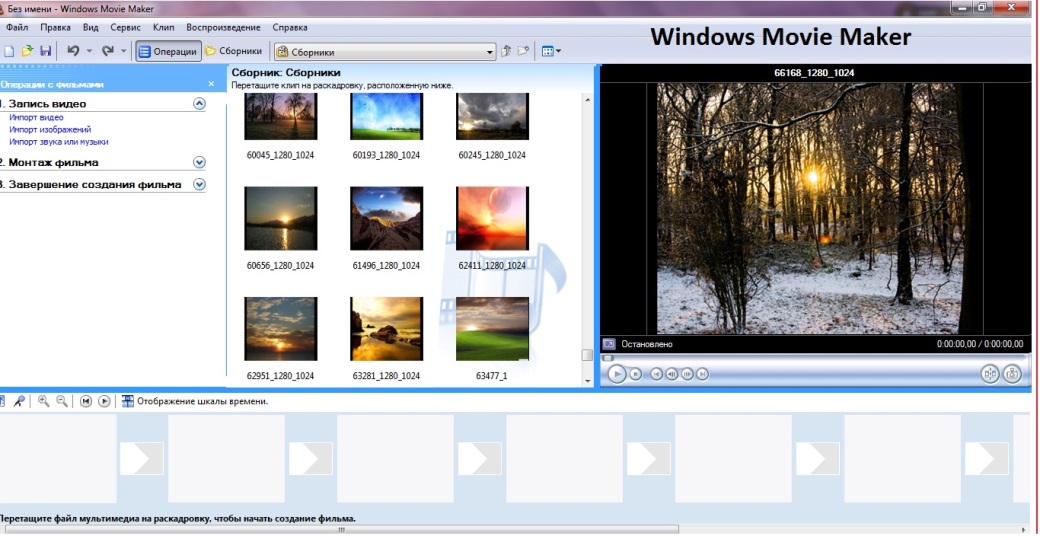Open the Сборники collection dropdown
Viewport: 1040px width, 536px height.
pos(490,51)
